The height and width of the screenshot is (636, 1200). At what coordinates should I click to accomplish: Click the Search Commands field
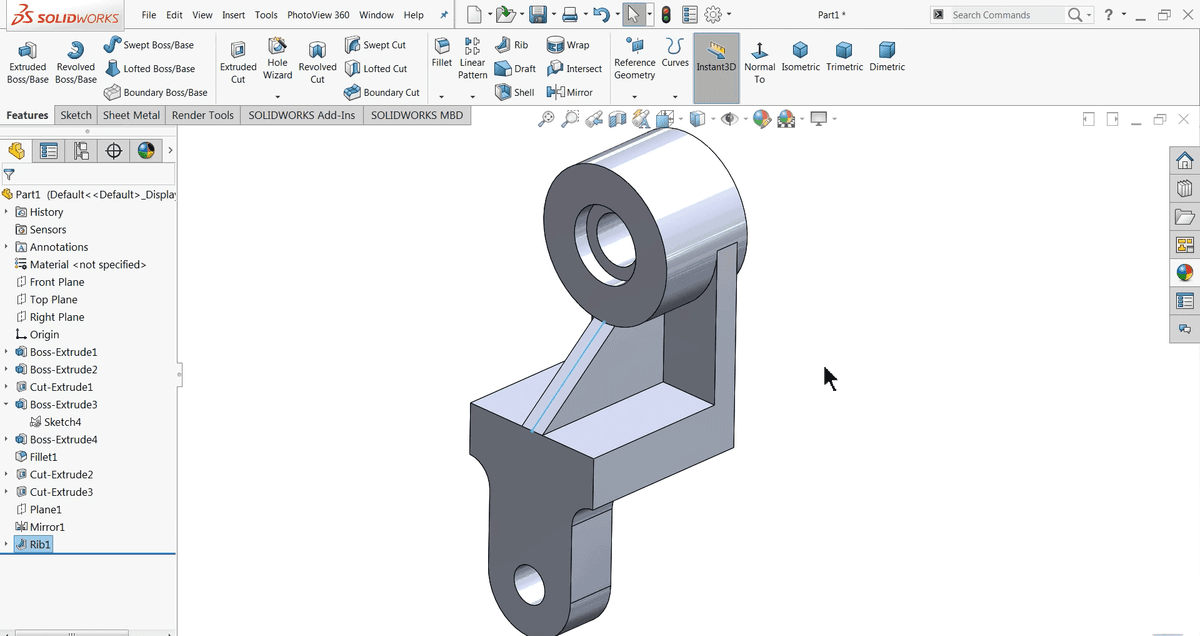tap(1003, 15)
